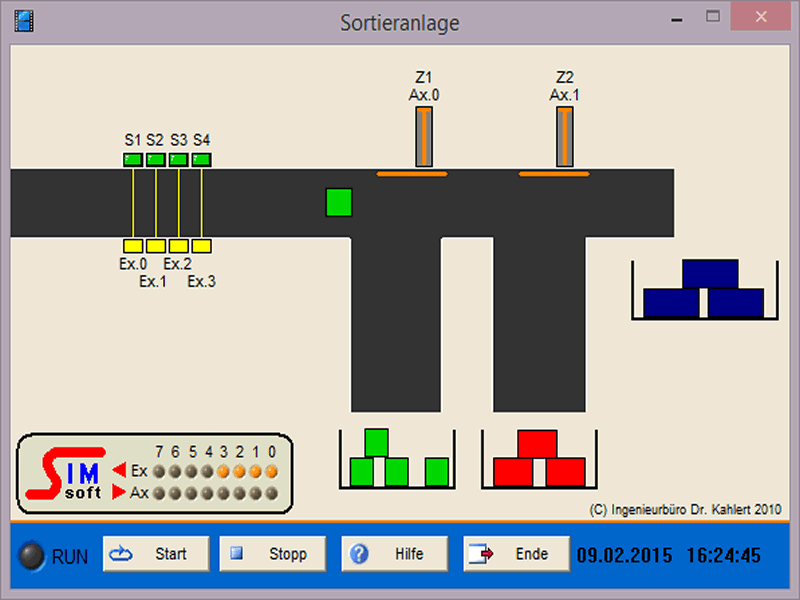Click the green S2 sensor indicator
The width and height of the screenshot is (800, 600).
(x=155, y=159)
